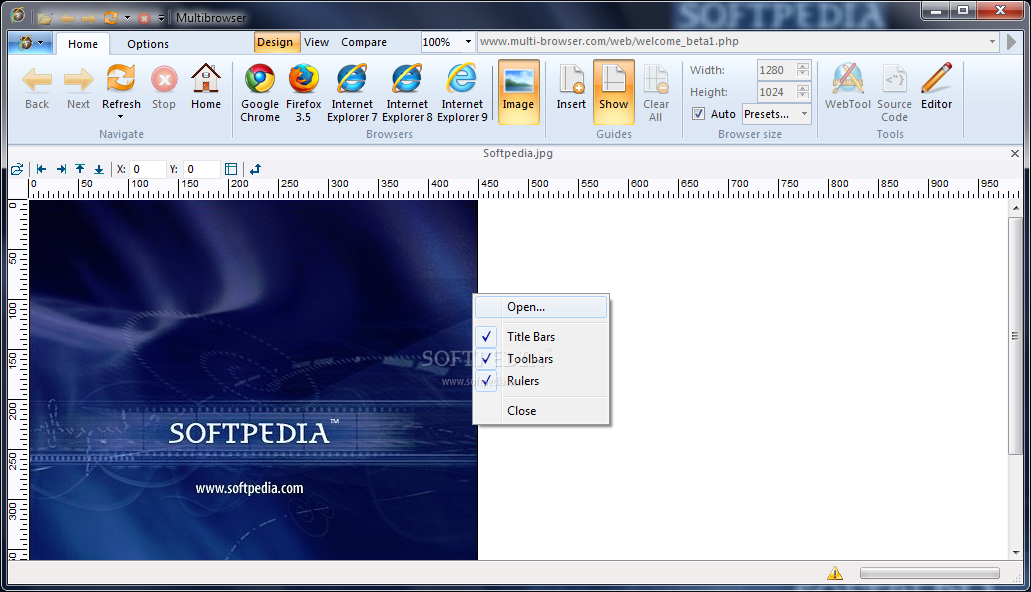
Task: Select the Design mode tab
Action: coord(275,42)
